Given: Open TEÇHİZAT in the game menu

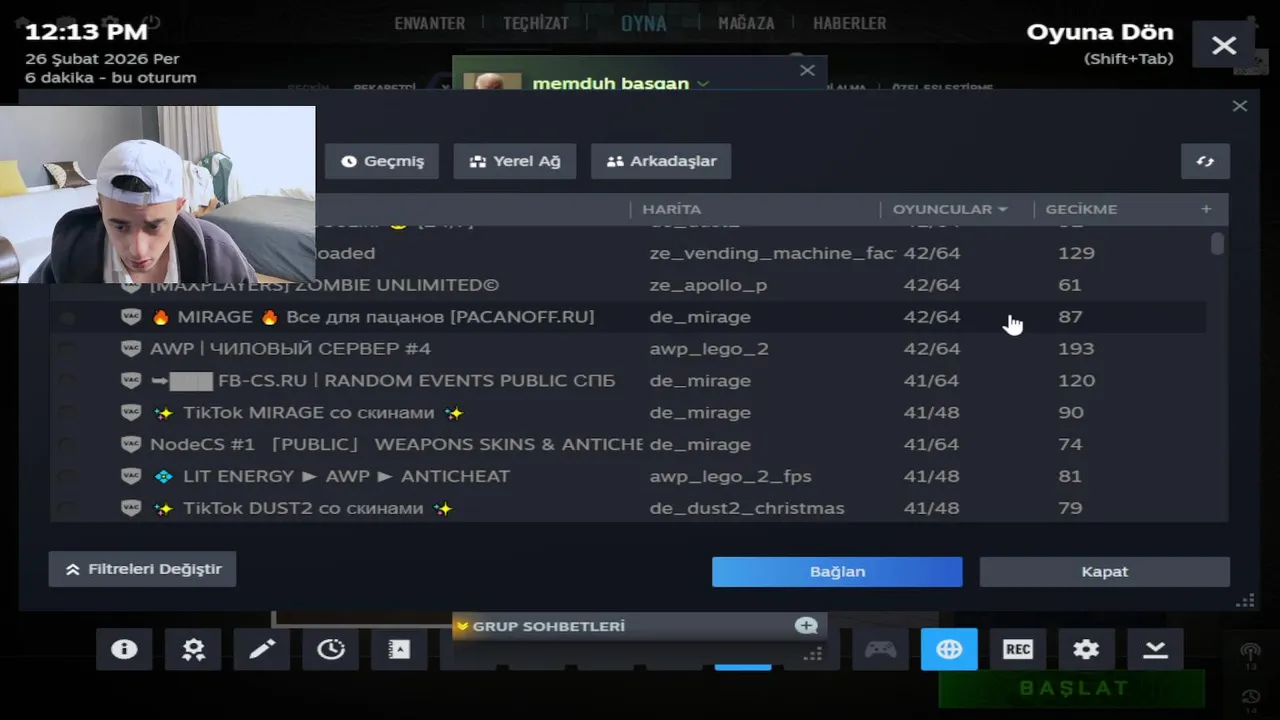Looking at the screenshot, I should (536, 23).
